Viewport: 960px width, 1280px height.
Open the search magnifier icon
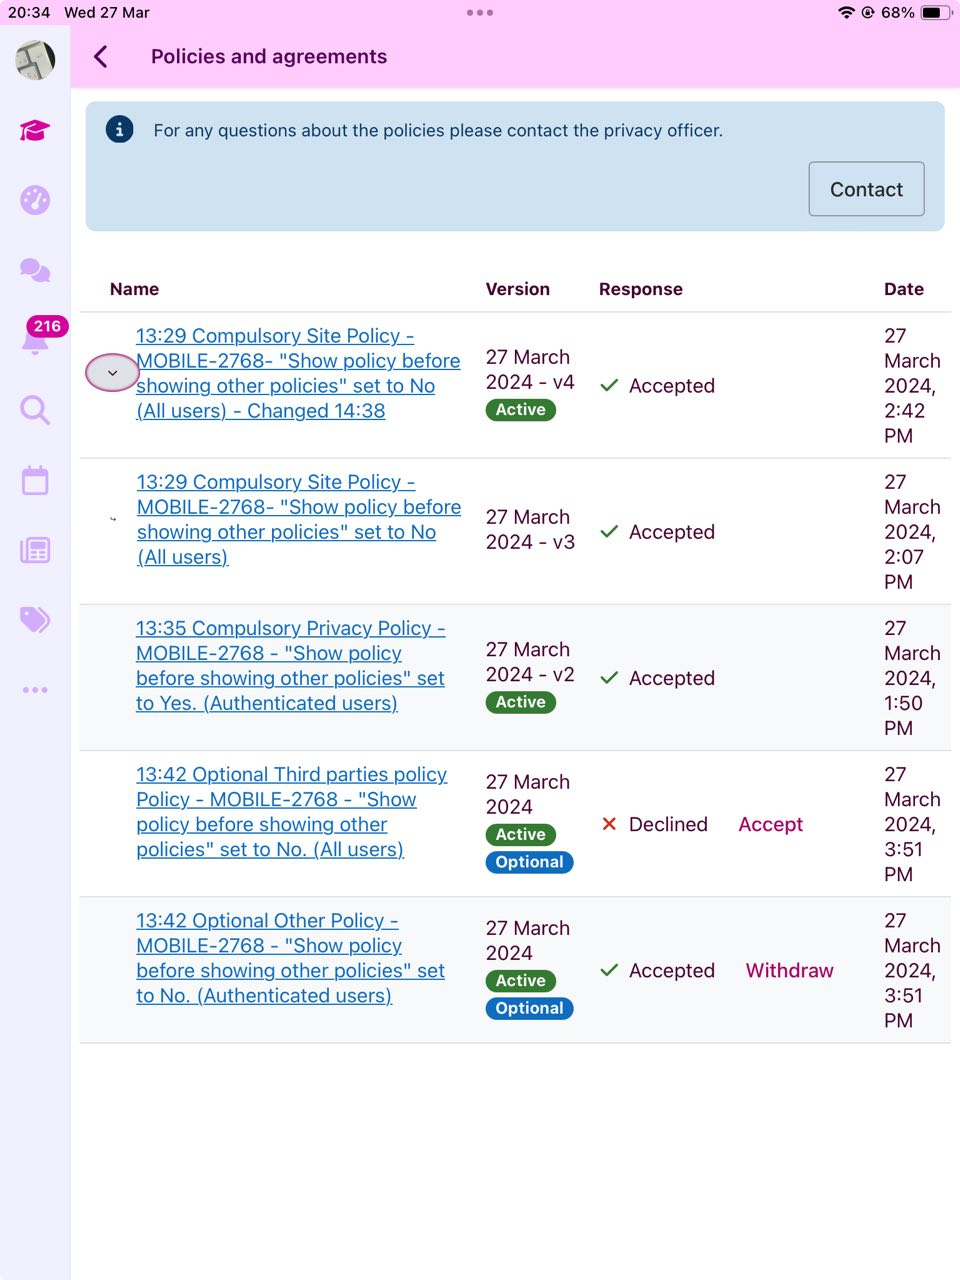coord(35,410)
